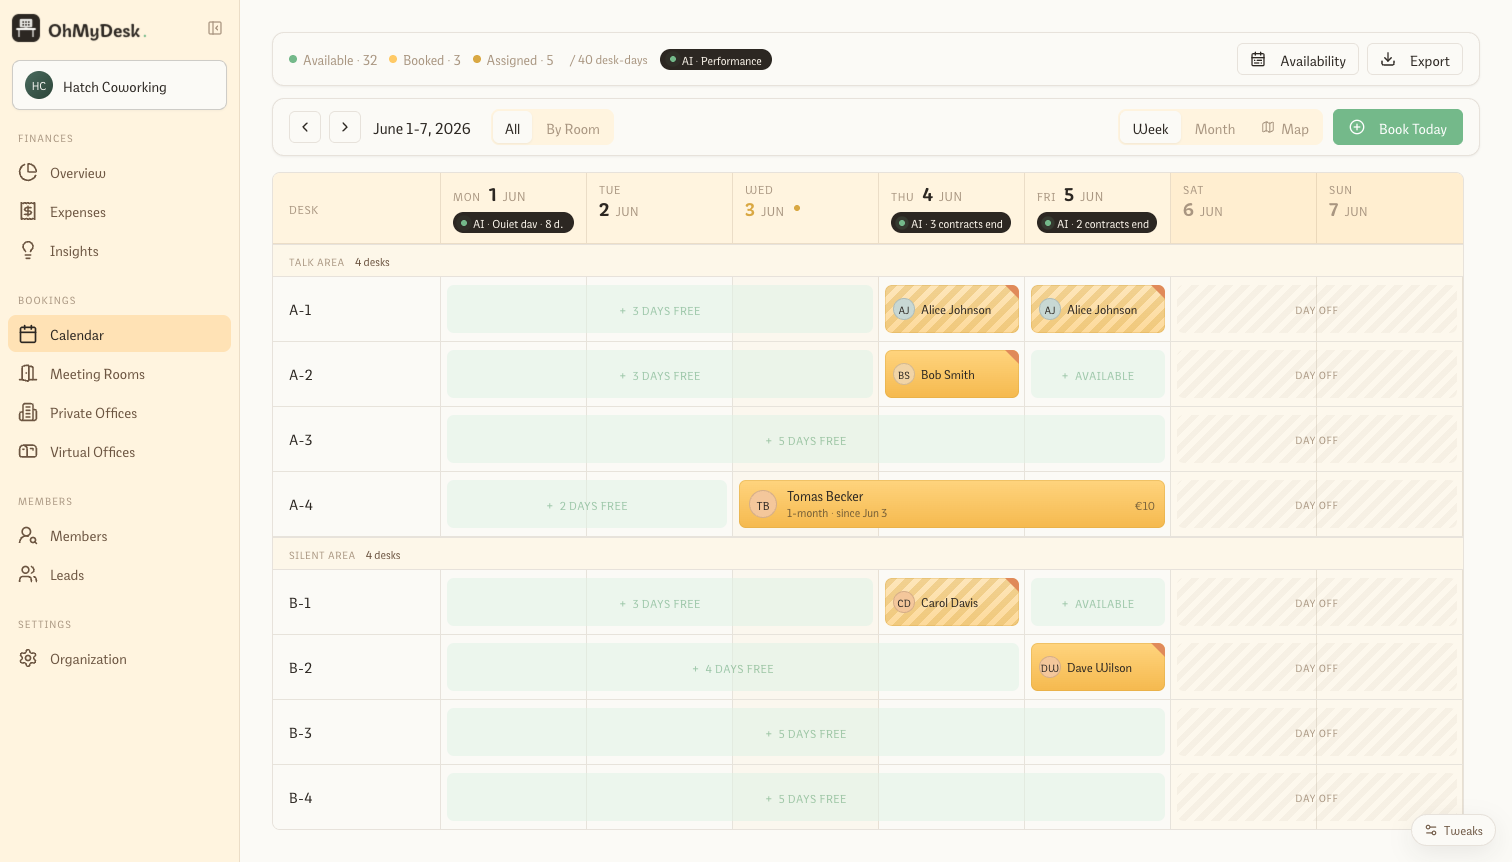Open the Availability panel
The width and height of the screenshot is (1512, 862).
coord(1298,60)
